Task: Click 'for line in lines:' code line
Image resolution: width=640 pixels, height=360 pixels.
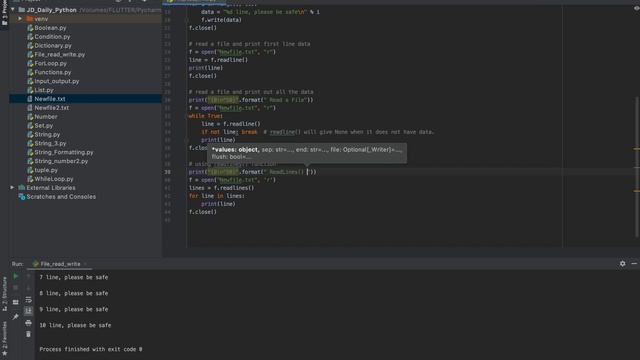Action: [216, 196]
